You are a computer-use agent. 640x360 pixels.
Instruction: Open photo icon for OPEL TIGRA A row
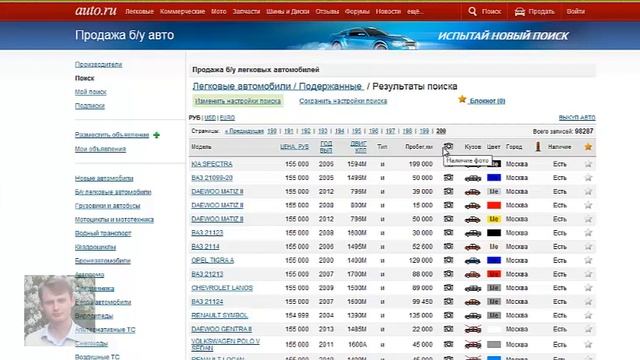[x=448, y=260]
